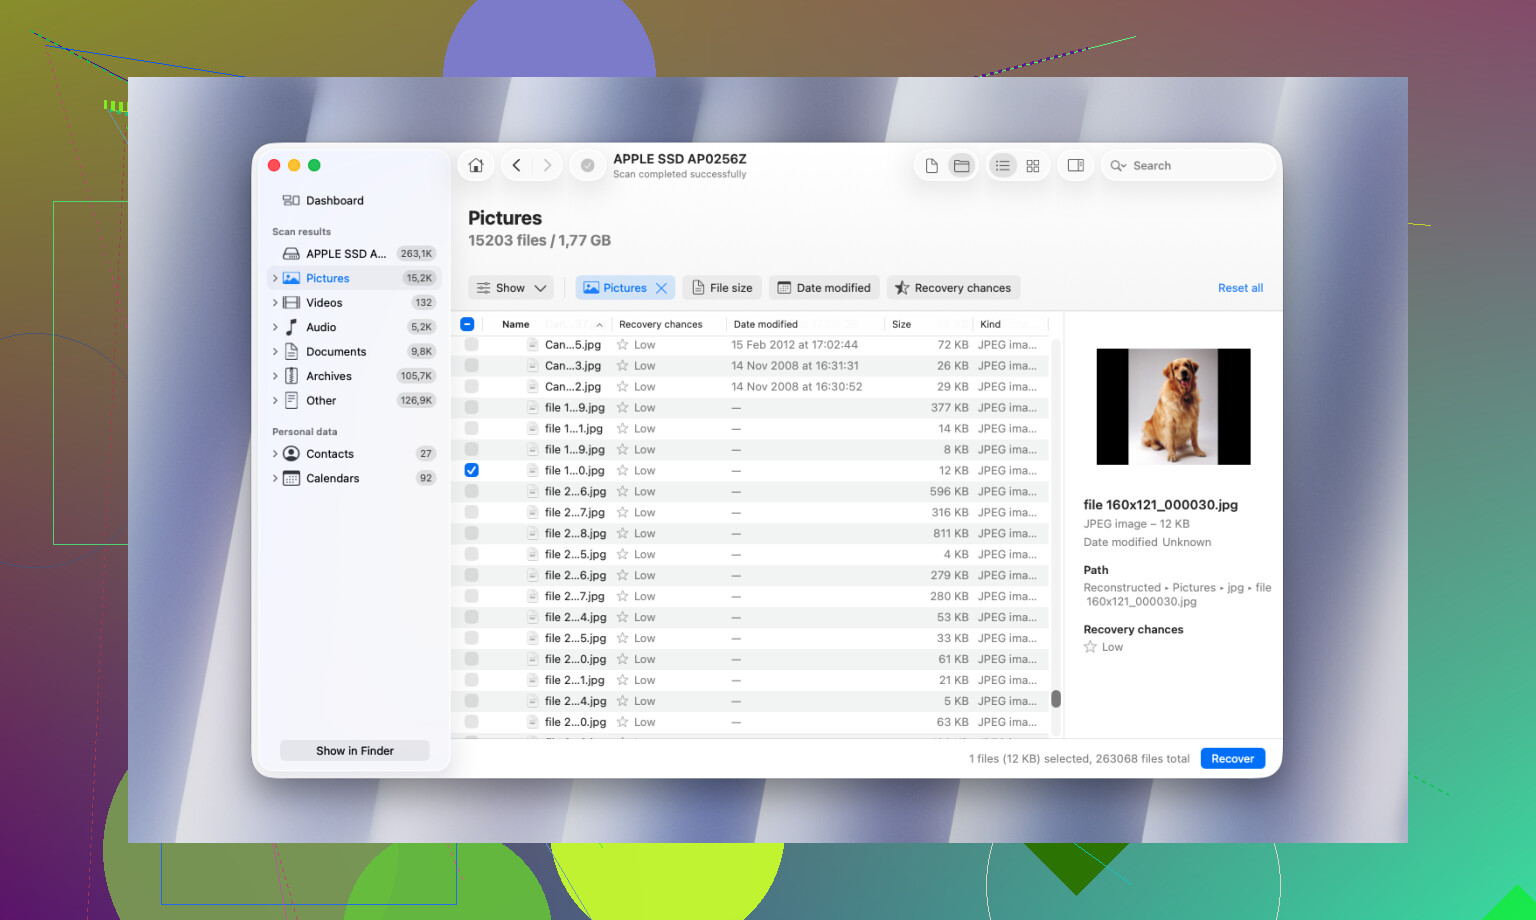1536x920 pixels.
Task: Expand Videos tree chevron
Action: 275,302
